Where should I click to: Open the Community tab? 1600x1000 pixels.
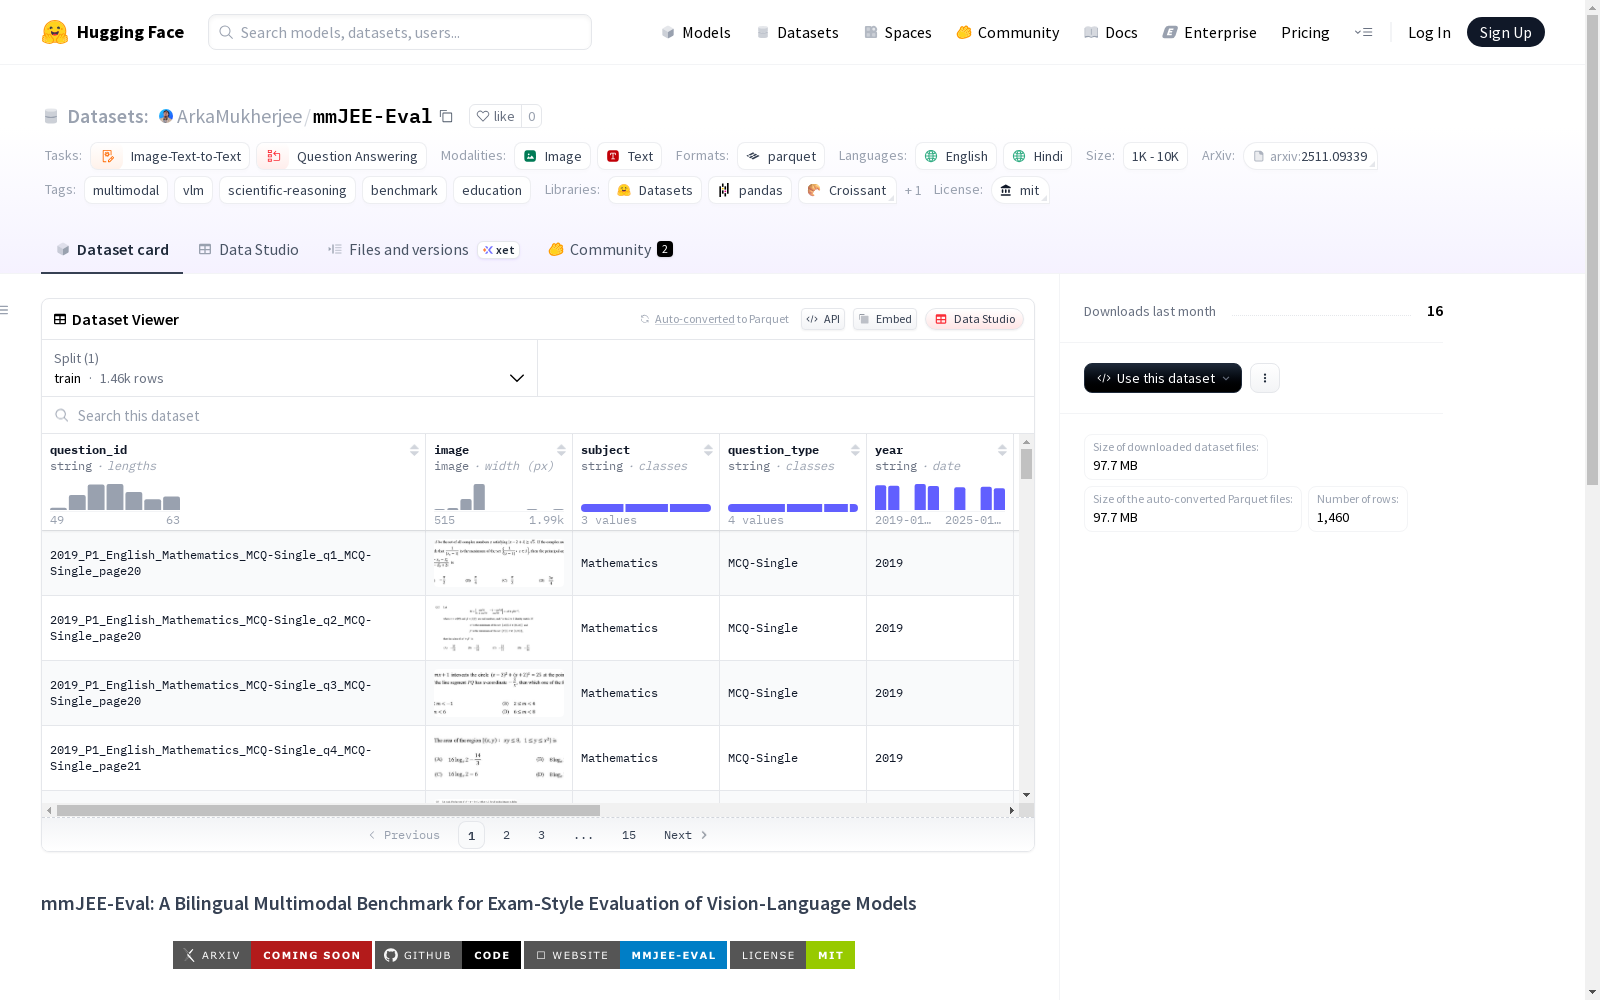coord(610,249)
